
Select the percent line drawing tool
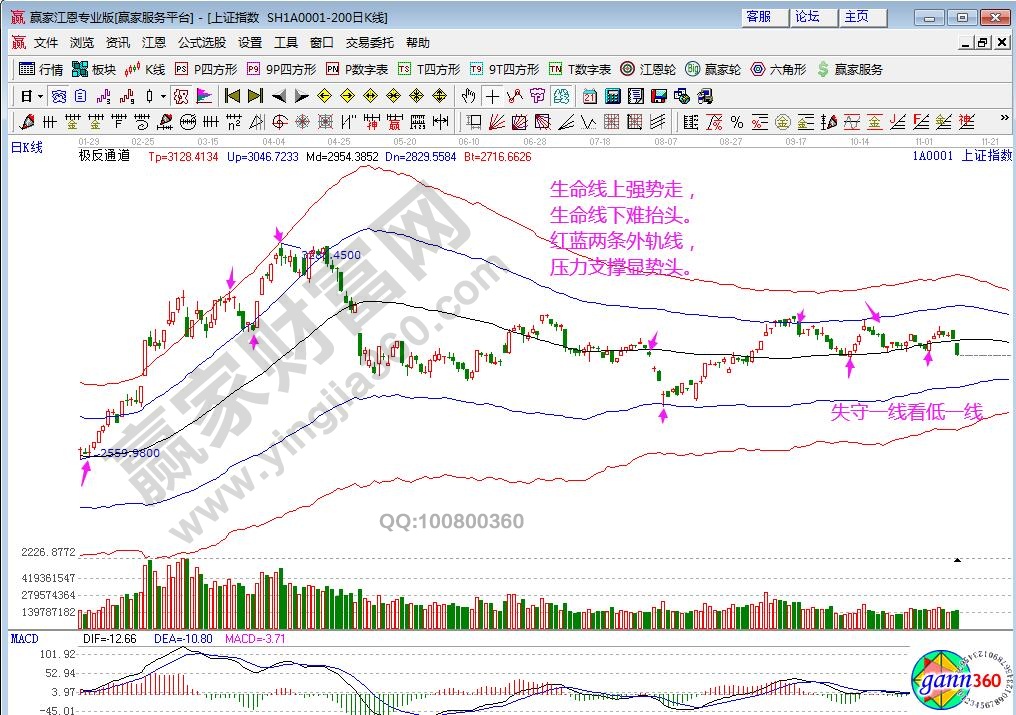coord(736,122)
